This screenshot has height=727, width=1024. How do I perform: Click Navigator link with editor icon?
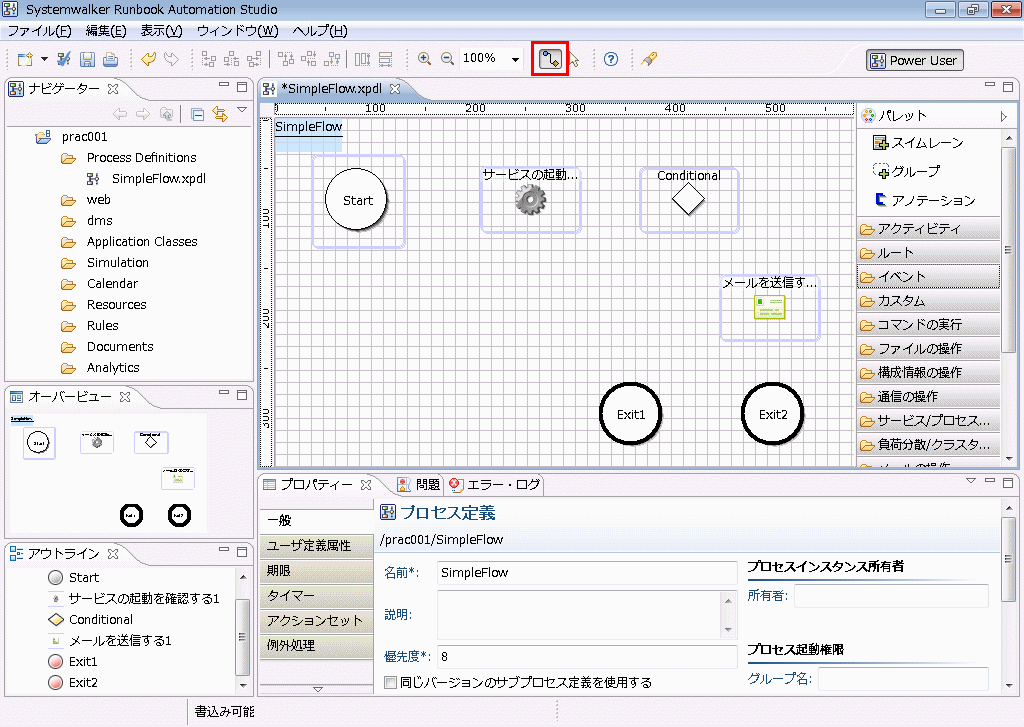tap(220, 114)
